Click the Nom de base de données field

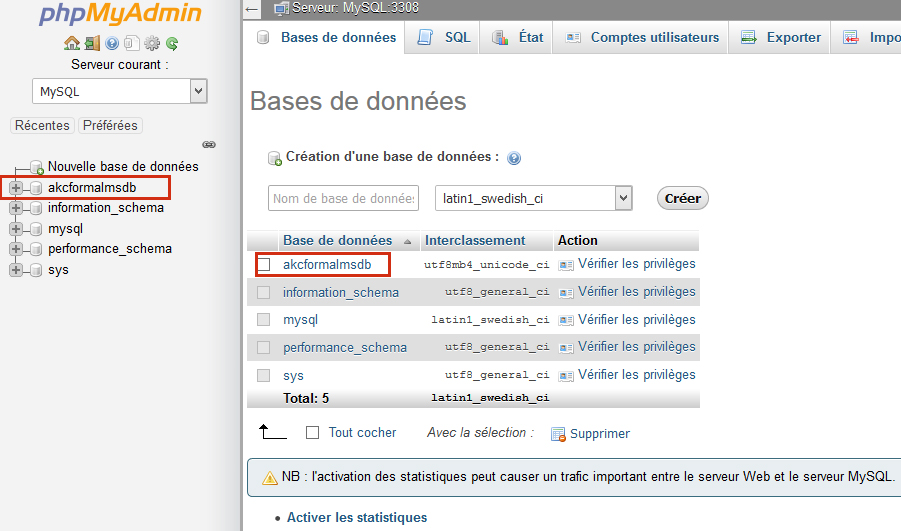343,198
